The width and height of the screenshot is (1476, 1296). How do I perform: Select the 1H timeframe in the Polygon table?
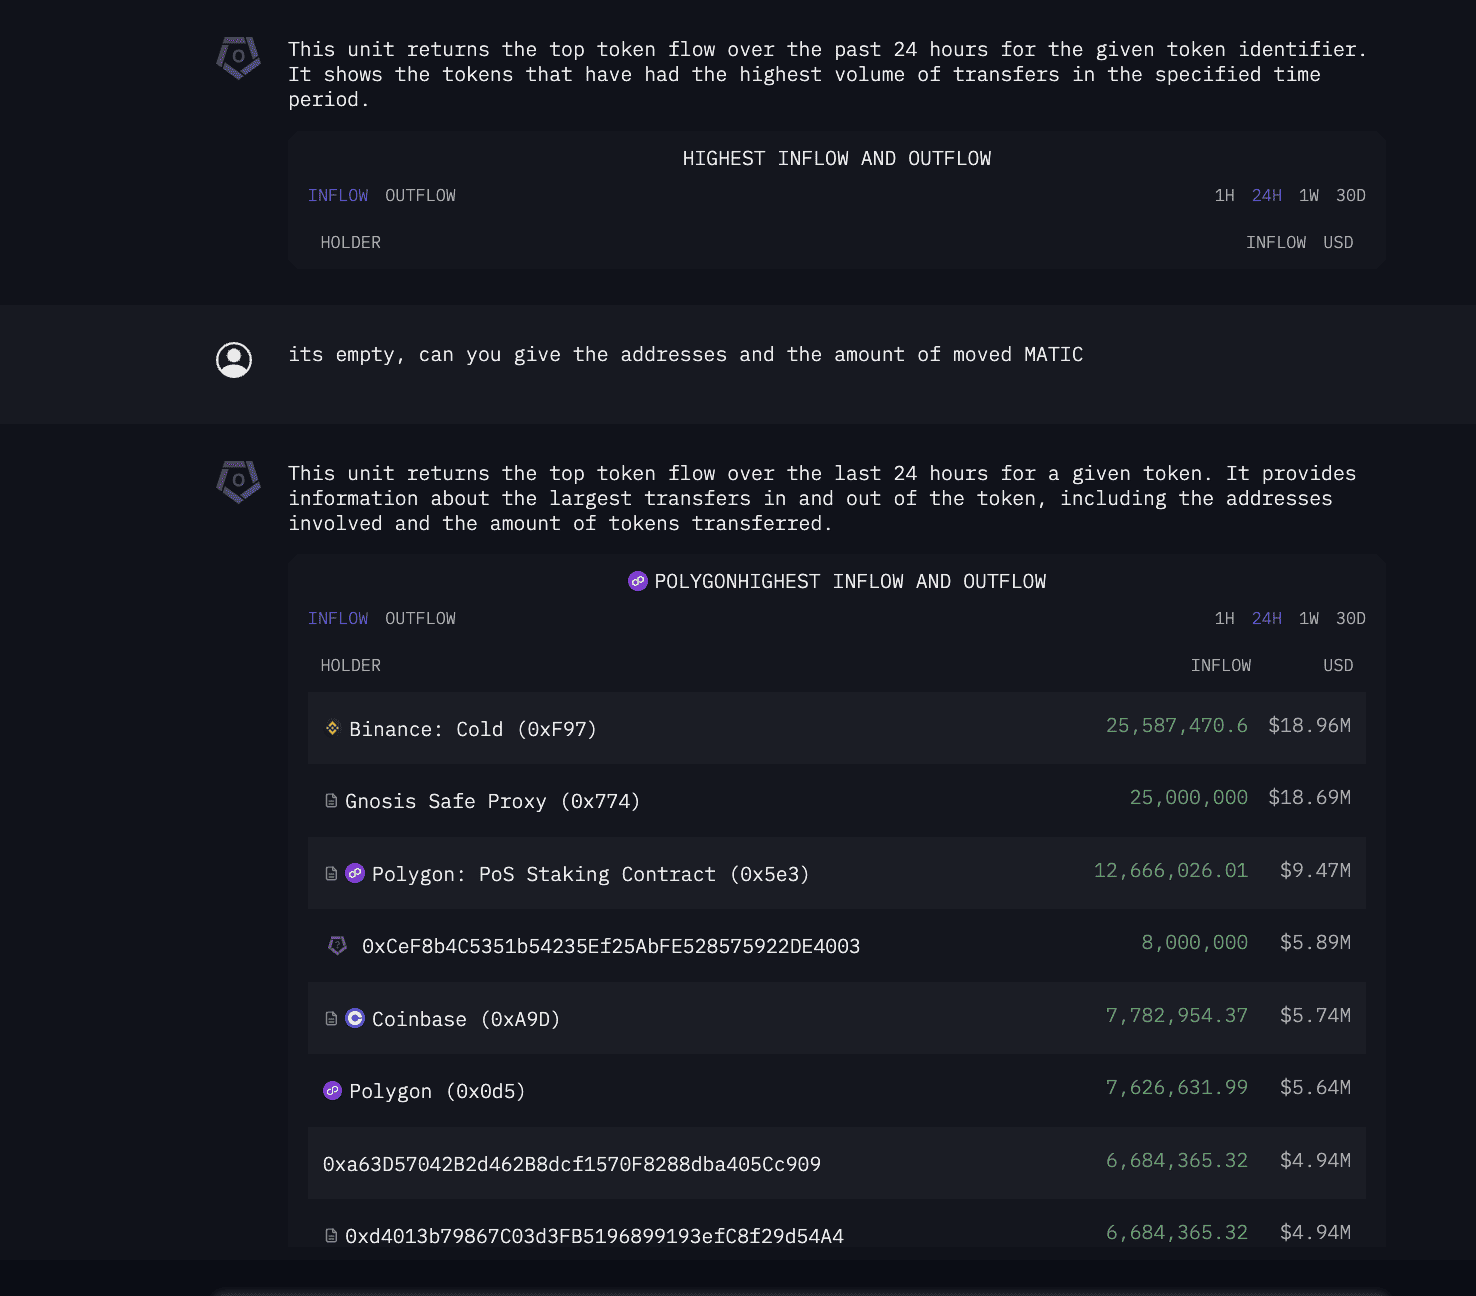pyautogui.click(x=1224, y=618)
